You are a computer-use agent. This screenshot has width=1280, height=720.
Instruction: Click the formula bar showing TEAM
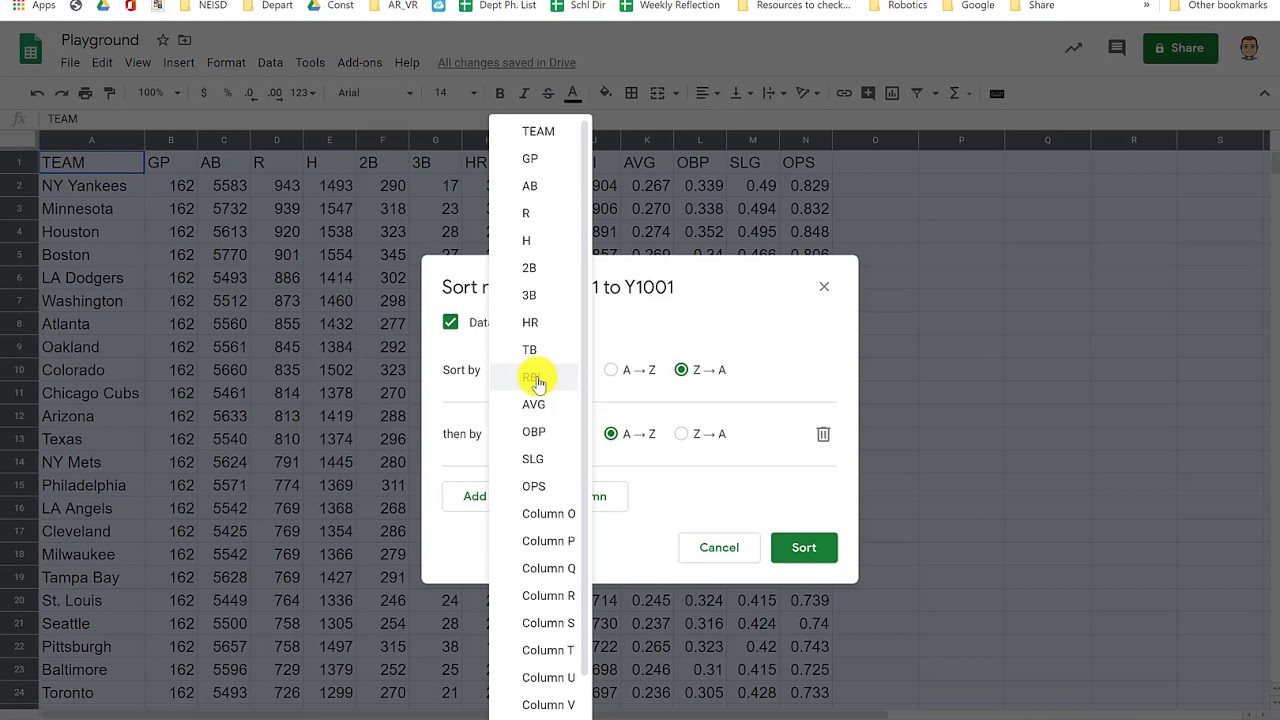click(x=660, y=119)
